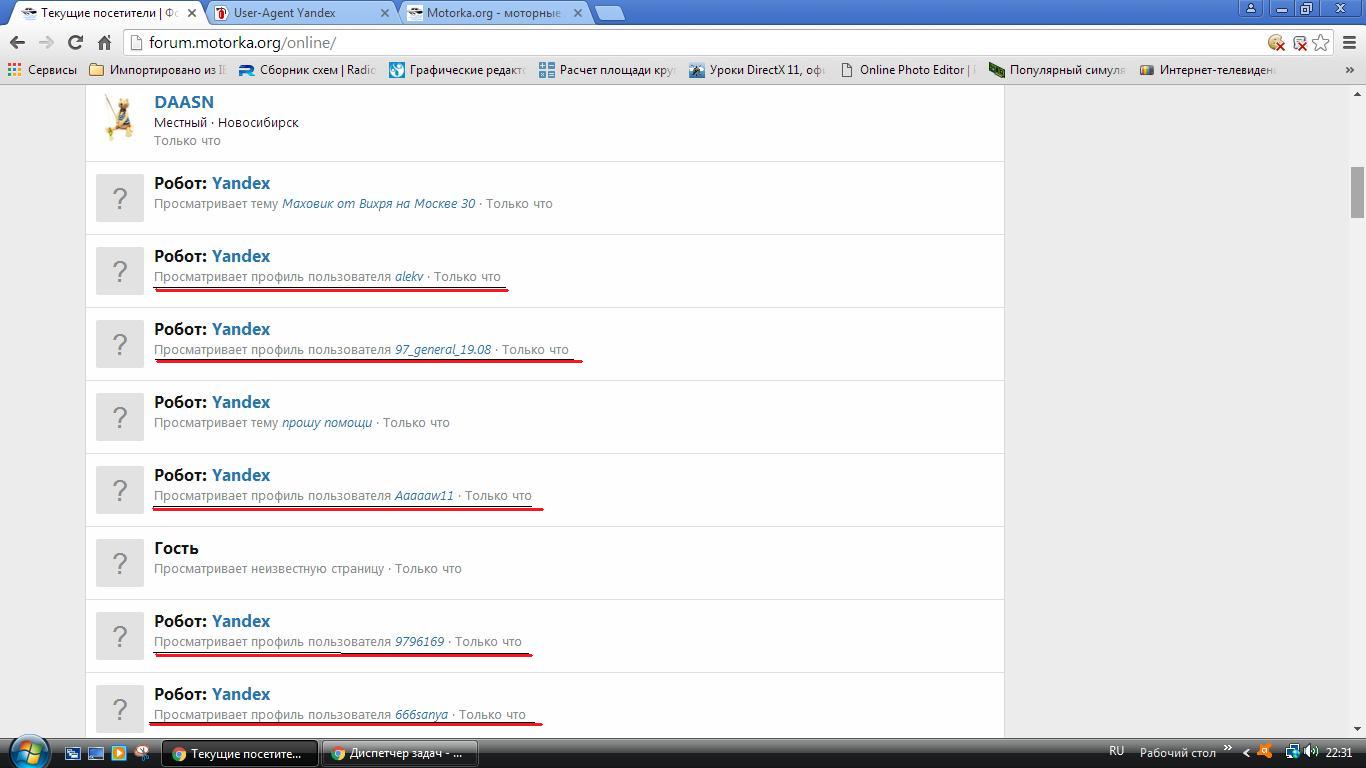Image resolution: width=1366 pixels, height=768 pixels.
Task: Close the User-Agent Yandex tab
Action: (385, 13)
